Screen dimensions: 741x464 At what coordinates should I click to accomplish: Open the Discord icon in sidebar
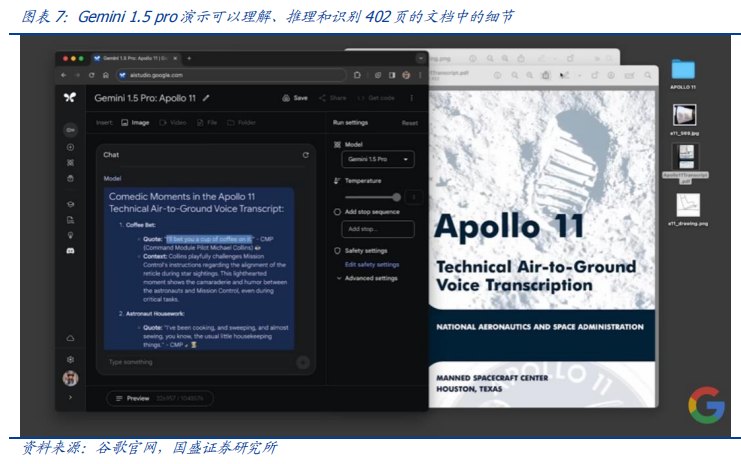[x=70, y=251]
